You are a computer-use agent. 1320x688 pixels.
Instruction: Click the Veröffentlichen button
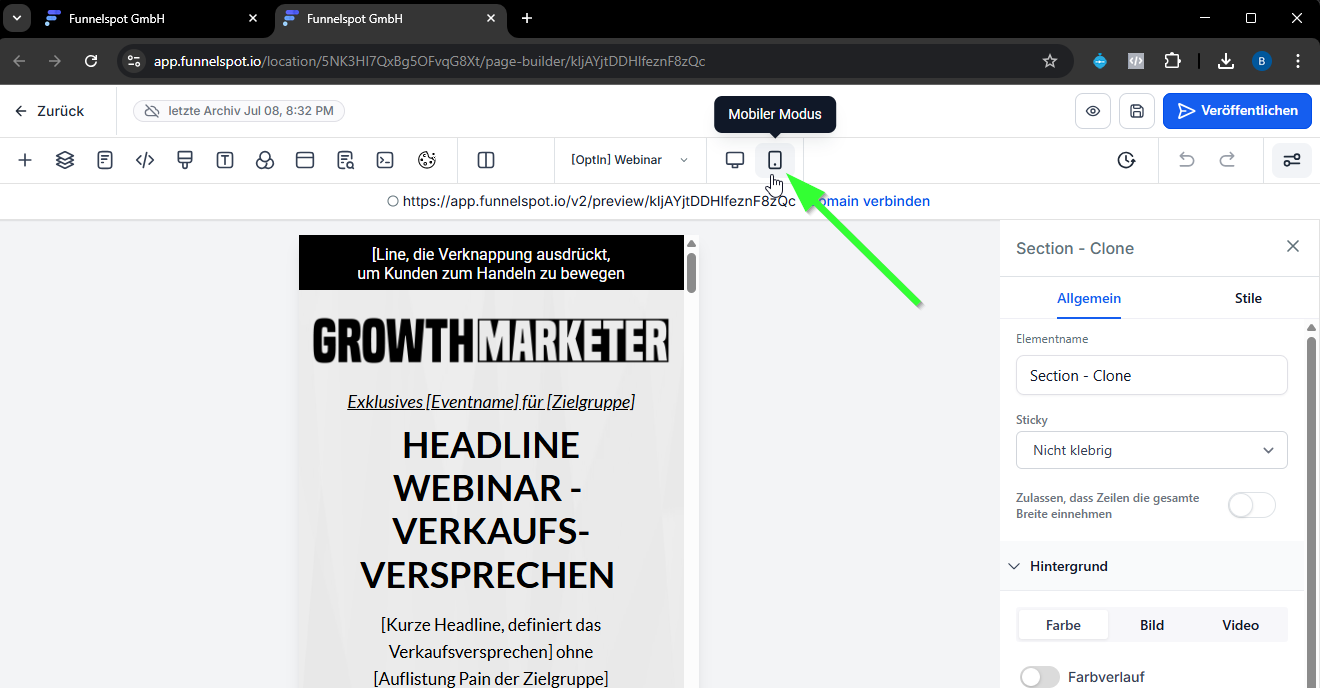pyautogui.click(x=1237, y=111)
